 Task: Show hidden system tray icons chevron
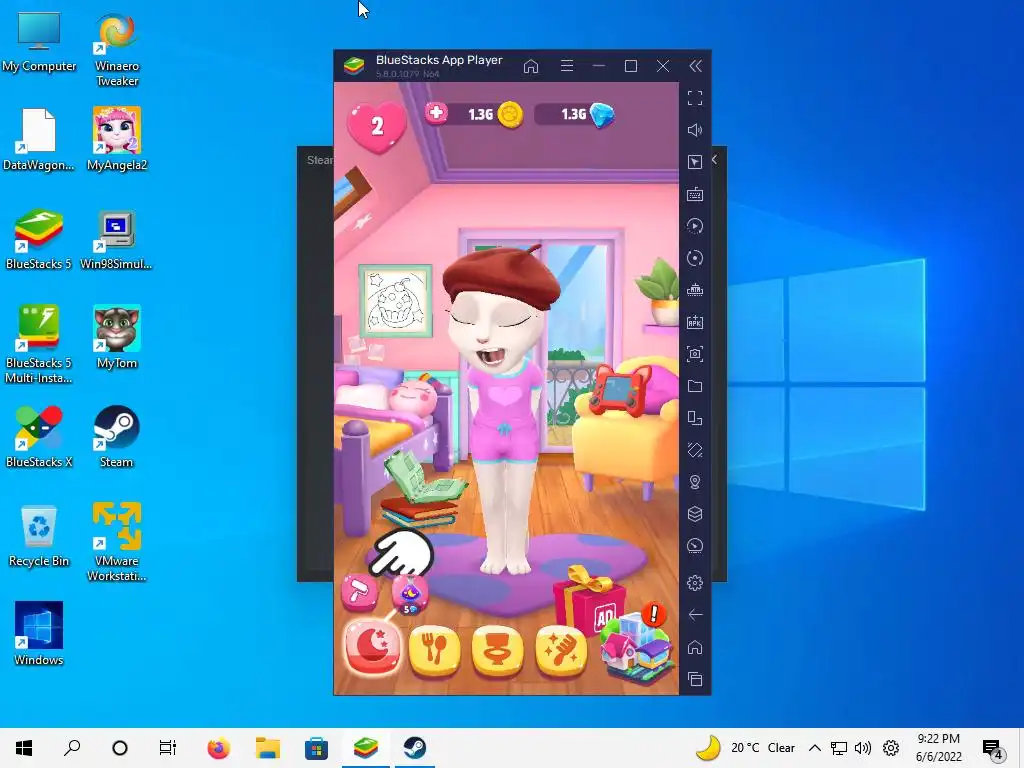pyautogui.click(x=814, y=748)
